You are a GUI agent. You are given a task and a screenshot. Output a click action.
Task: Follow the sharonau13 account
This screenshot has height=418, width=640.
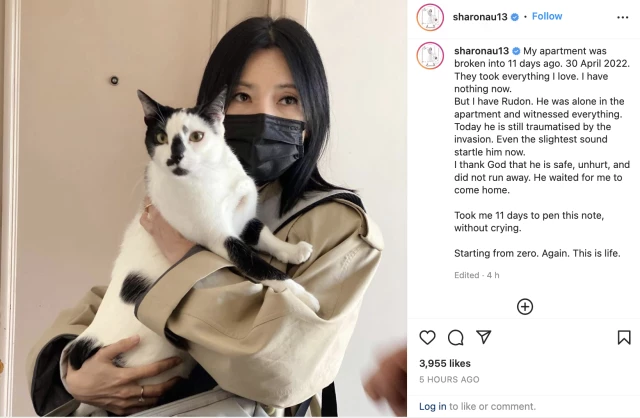(x=547, y=16)
